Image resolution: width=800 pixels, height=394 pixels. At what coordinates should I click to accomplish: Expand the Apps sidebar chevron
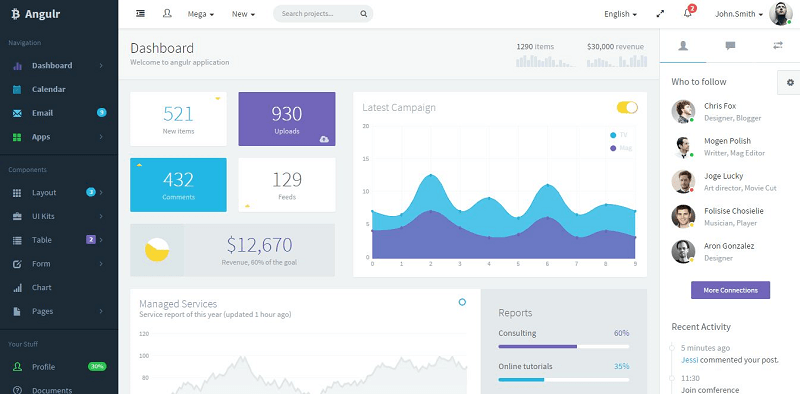click(101, 137)
